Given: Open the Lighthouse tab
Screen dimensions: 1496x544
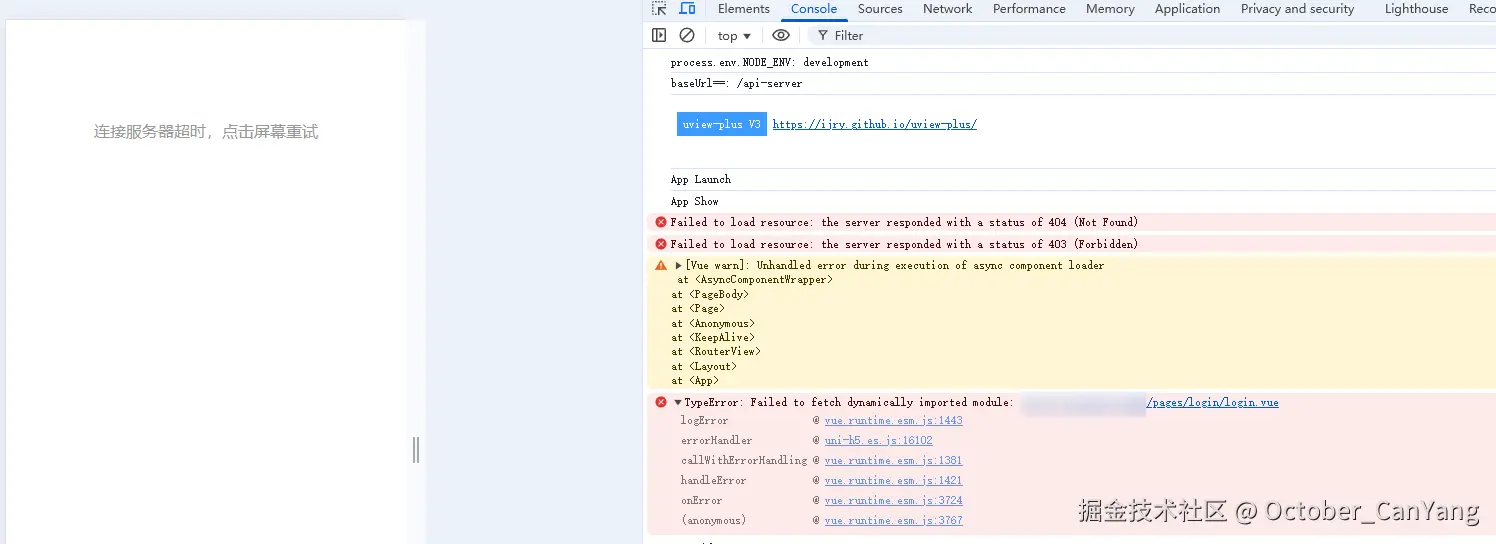Looking at the screenshot, I should click(1416, 9).
